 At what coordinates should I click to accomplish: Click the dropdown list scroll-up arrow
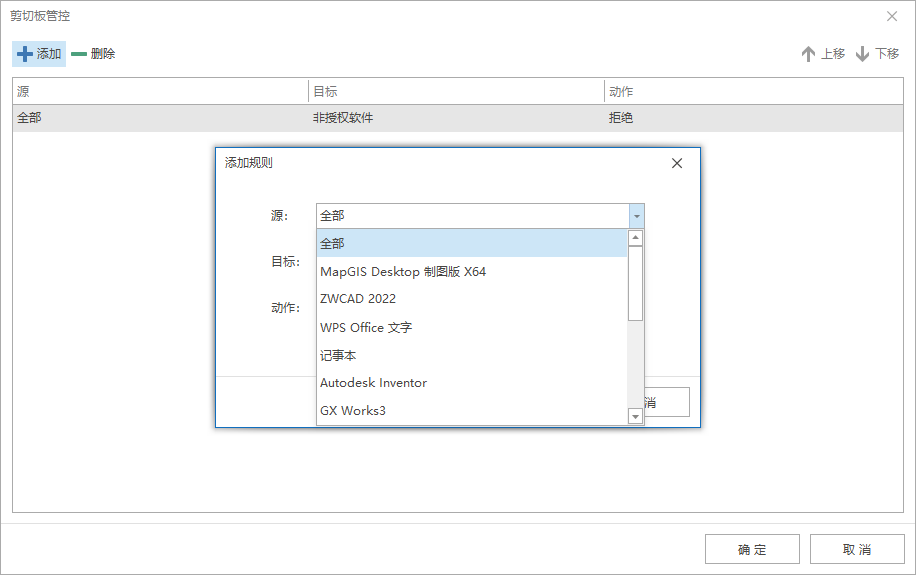(x=636, y=237)
